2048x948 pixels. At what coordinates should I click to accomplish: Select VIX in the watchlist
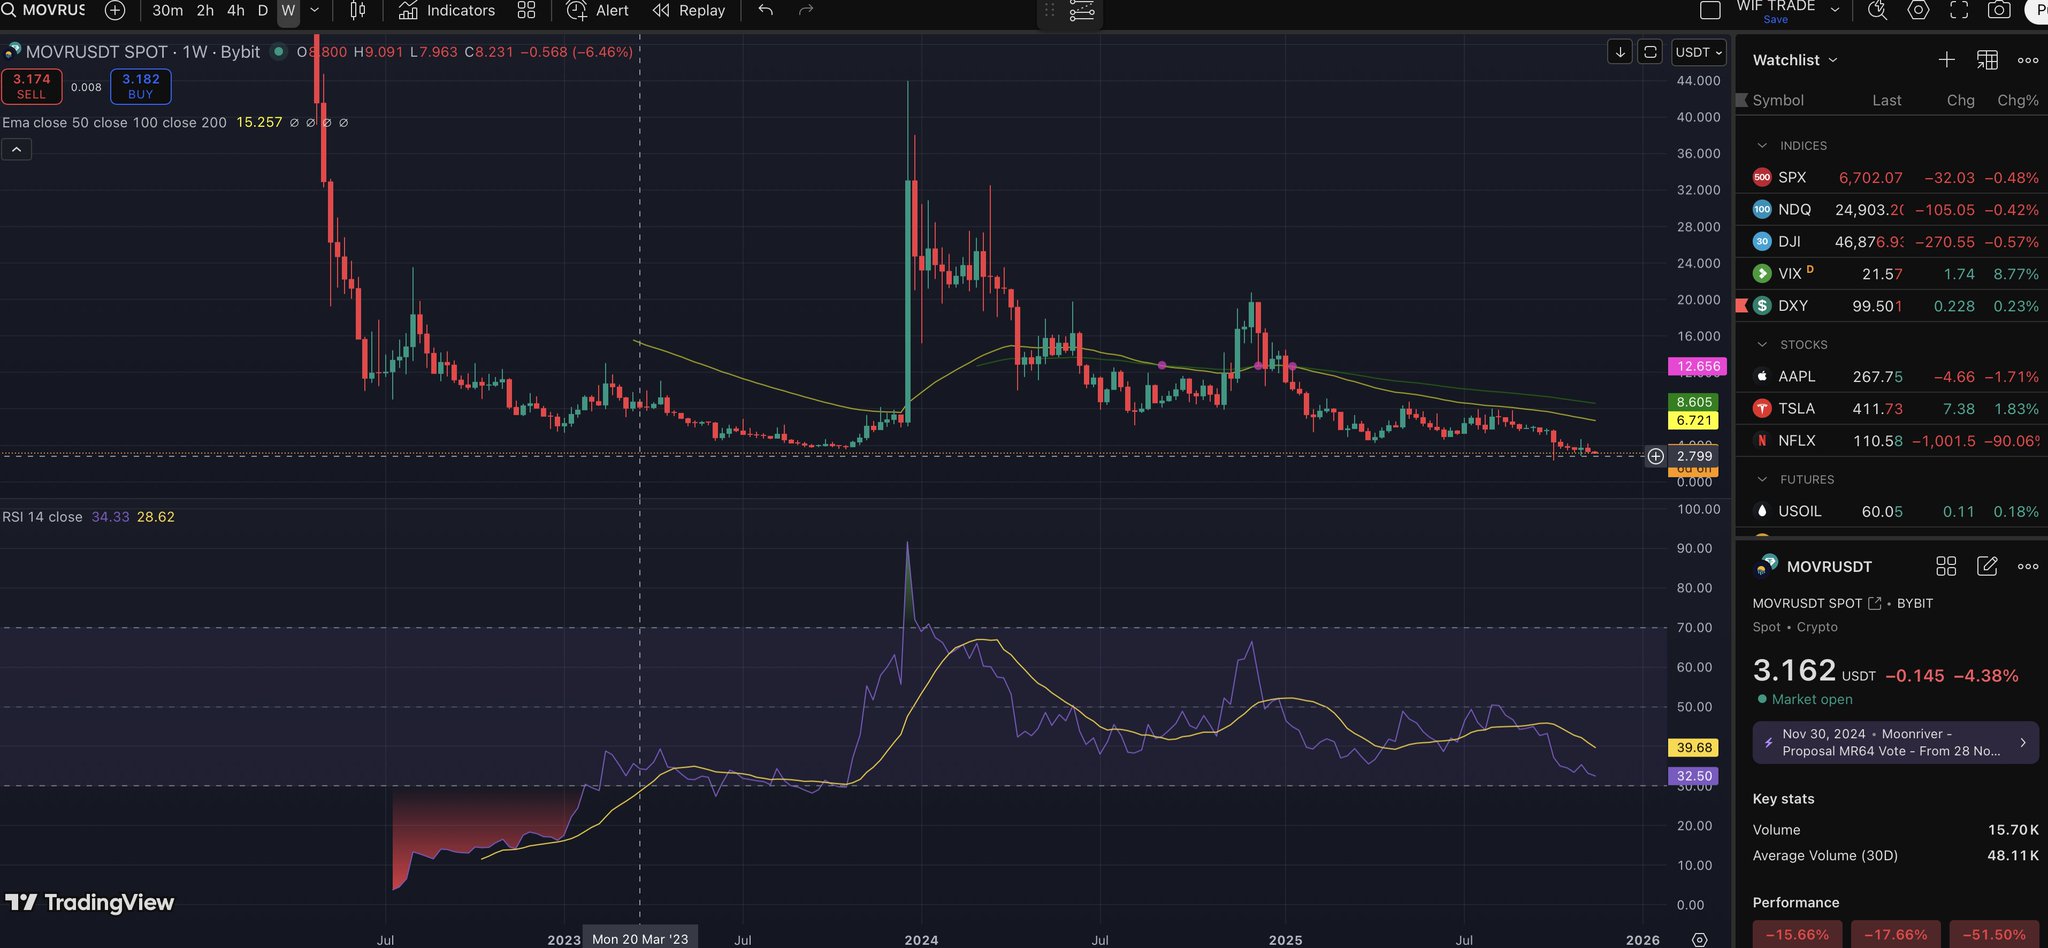click(1894, 273)
